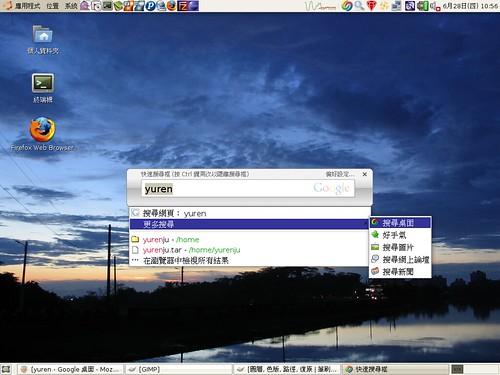
Task: Click the yellow star tray icon
Action: click(384, 6)
